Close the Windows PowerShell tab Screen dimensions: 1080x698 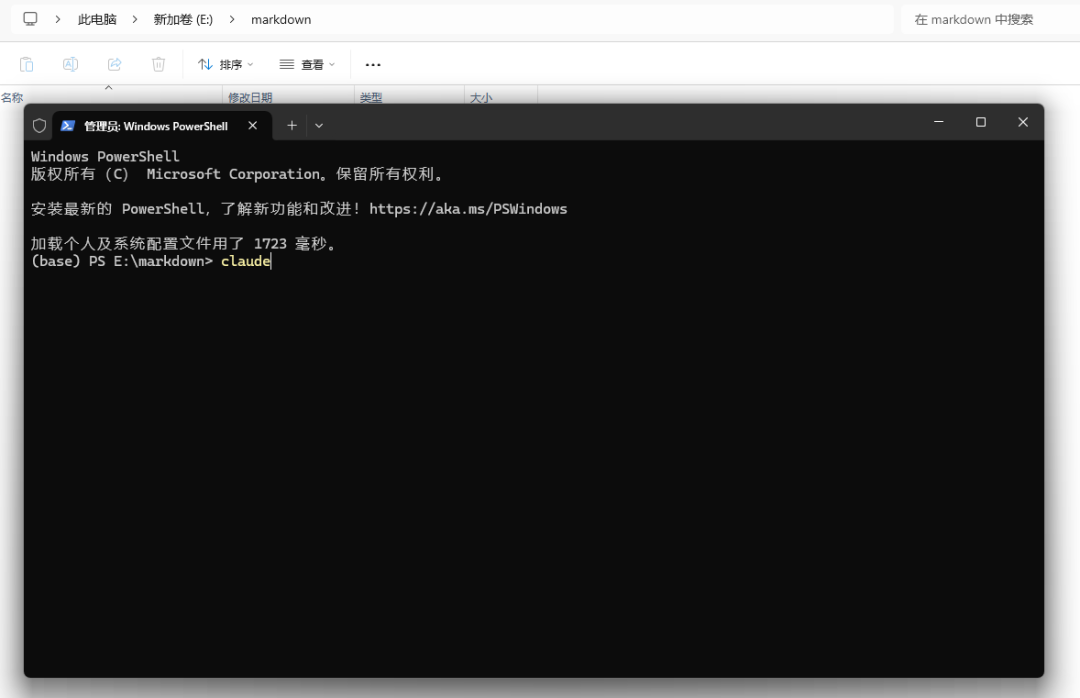tap(253, 125)
